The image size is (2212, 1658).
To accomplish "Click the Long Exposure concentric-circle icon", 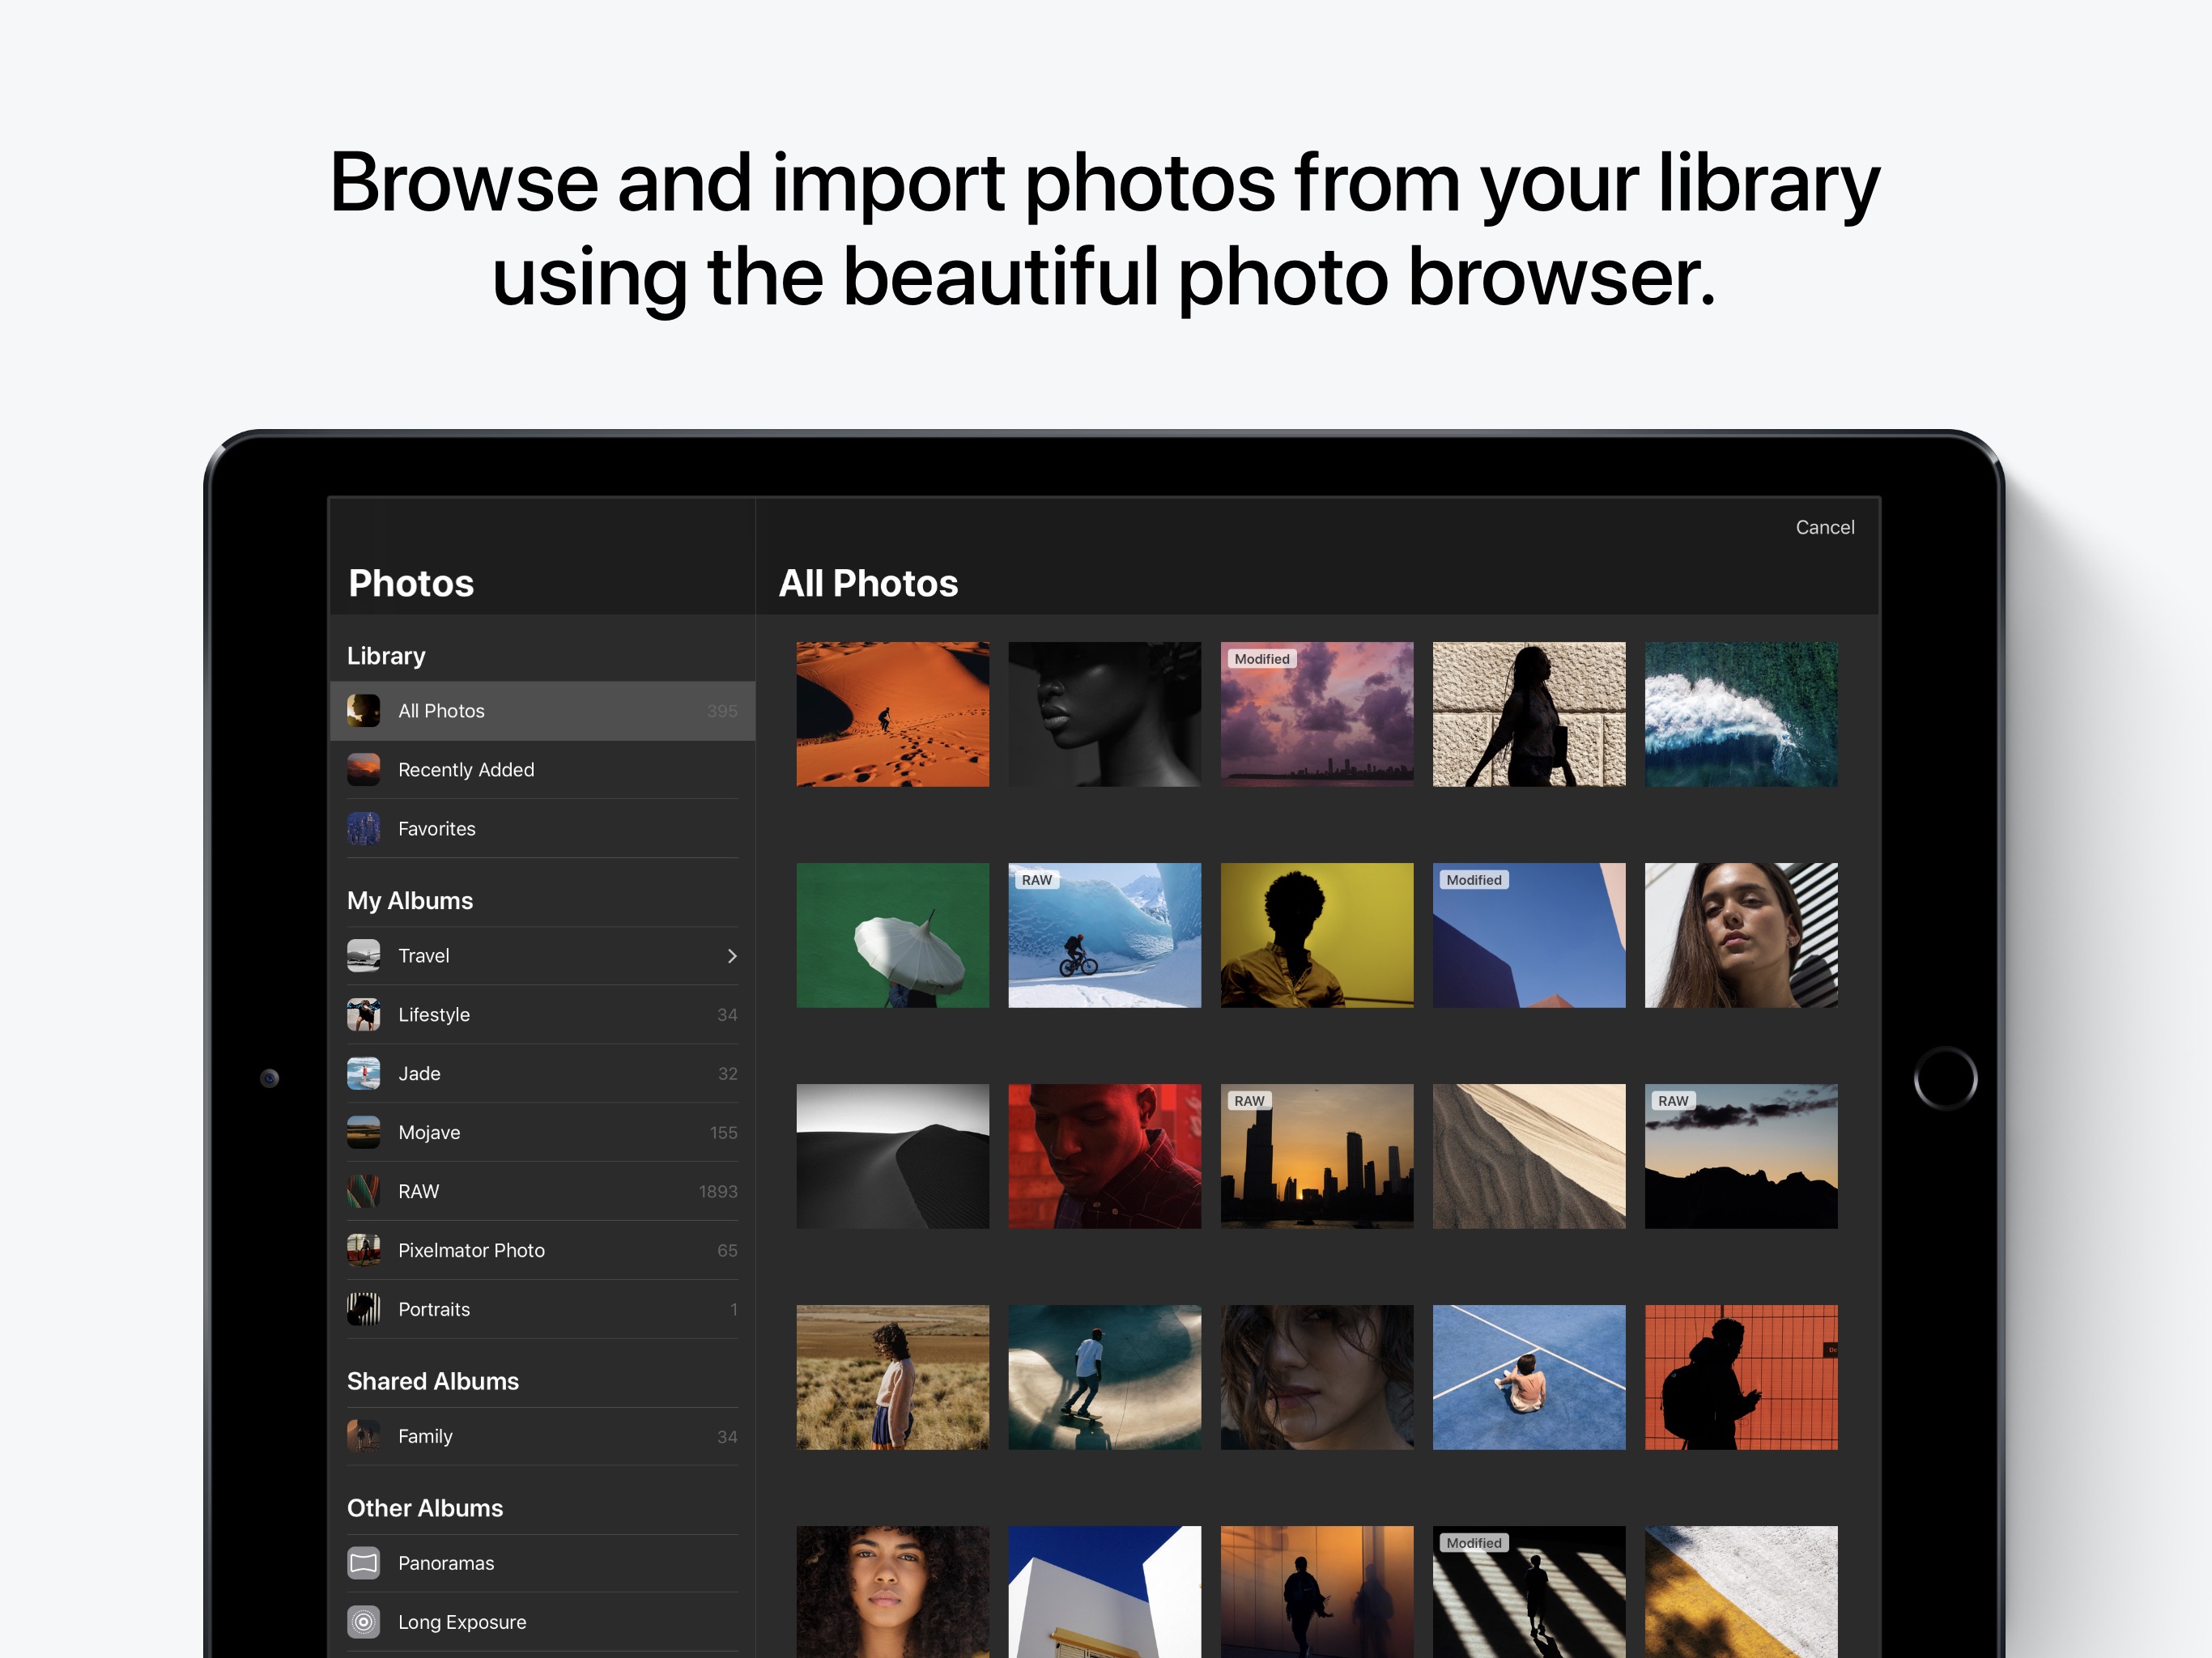I will [x=363, y=1622].
